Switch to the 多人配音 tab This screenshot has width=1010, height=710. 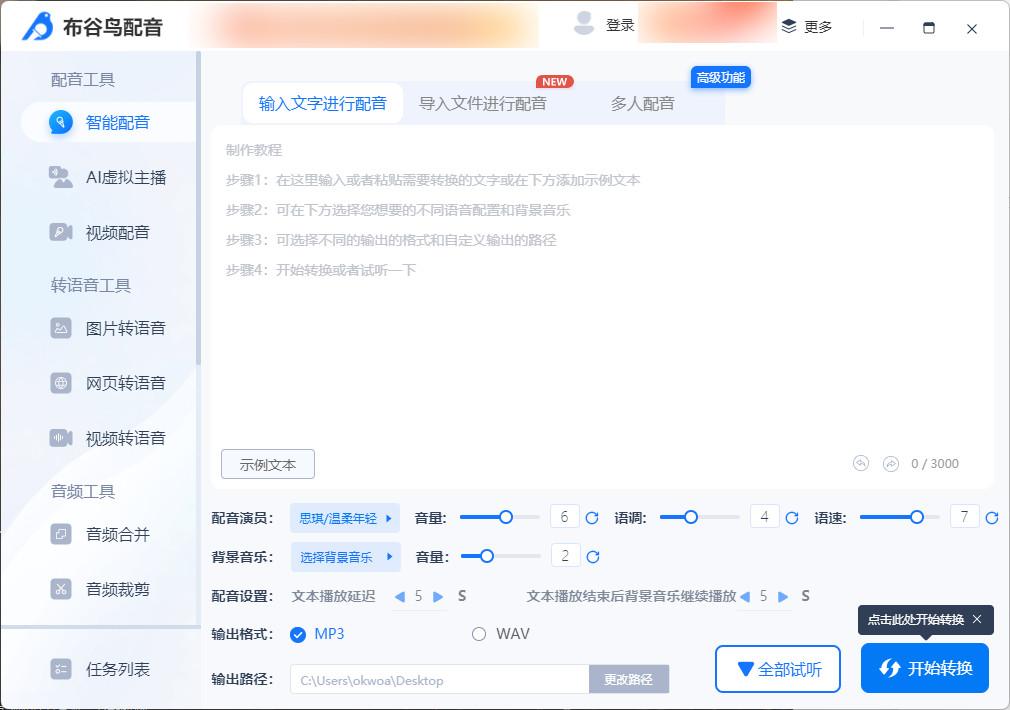pos(642,103)
